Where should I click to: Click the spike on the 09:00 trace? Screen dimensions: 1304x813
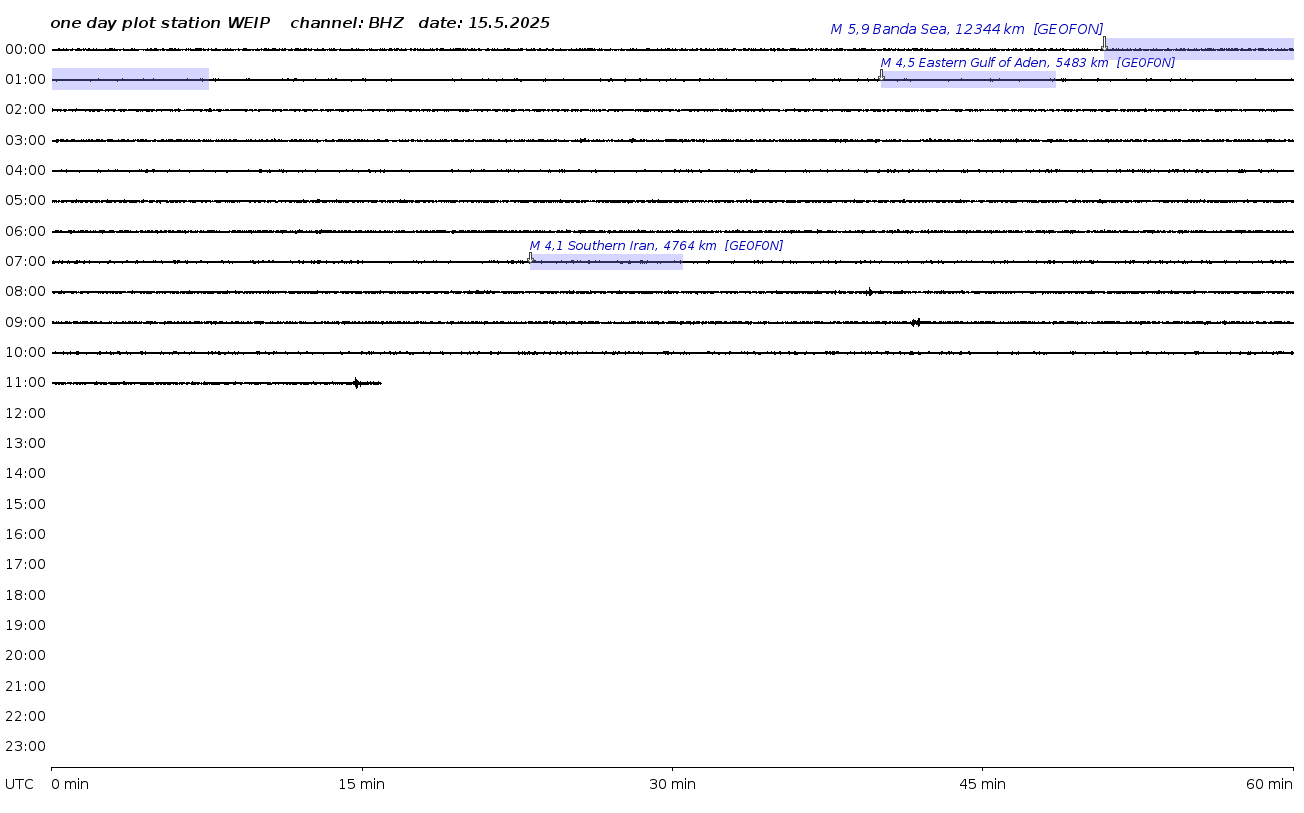(x=915, y=322)
